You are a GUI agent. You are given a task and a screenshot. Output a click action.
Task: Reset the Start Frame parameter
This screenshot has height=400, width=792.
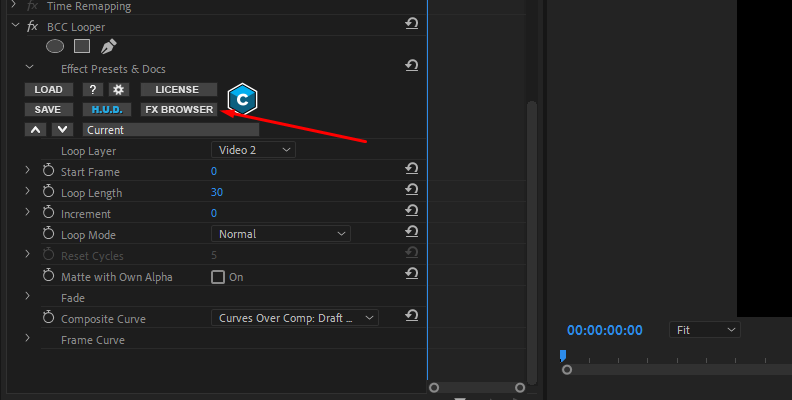(412, 169)
